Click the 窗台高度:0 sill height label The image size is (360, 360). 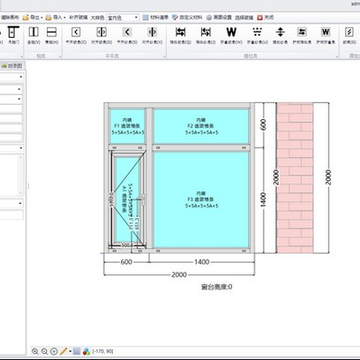tap(217, 287)
